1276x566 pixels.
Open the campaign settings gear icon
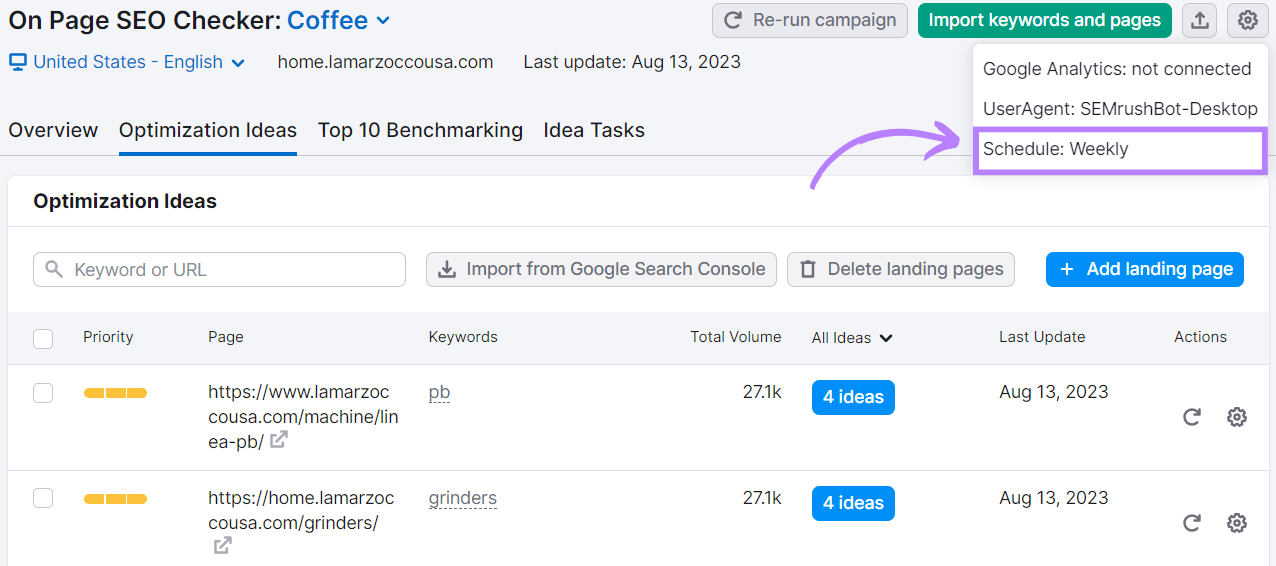click(1247, 20)
